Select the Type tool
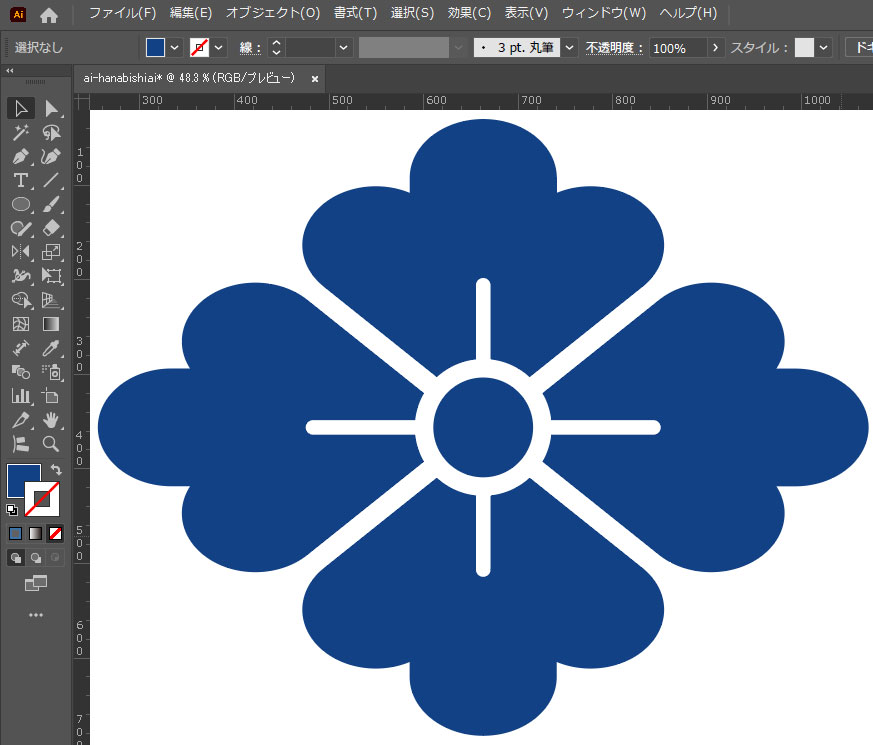Viewport: 873px width, 745px height. pos(20,180)
